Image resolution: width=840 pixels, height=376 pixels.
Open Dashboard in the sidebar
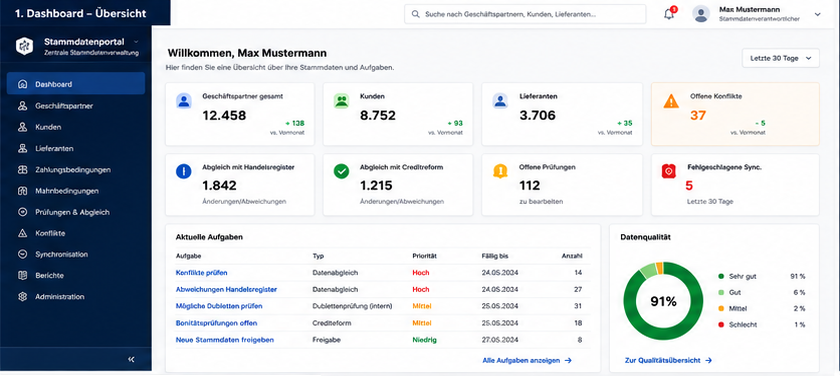tap(76, 84)
